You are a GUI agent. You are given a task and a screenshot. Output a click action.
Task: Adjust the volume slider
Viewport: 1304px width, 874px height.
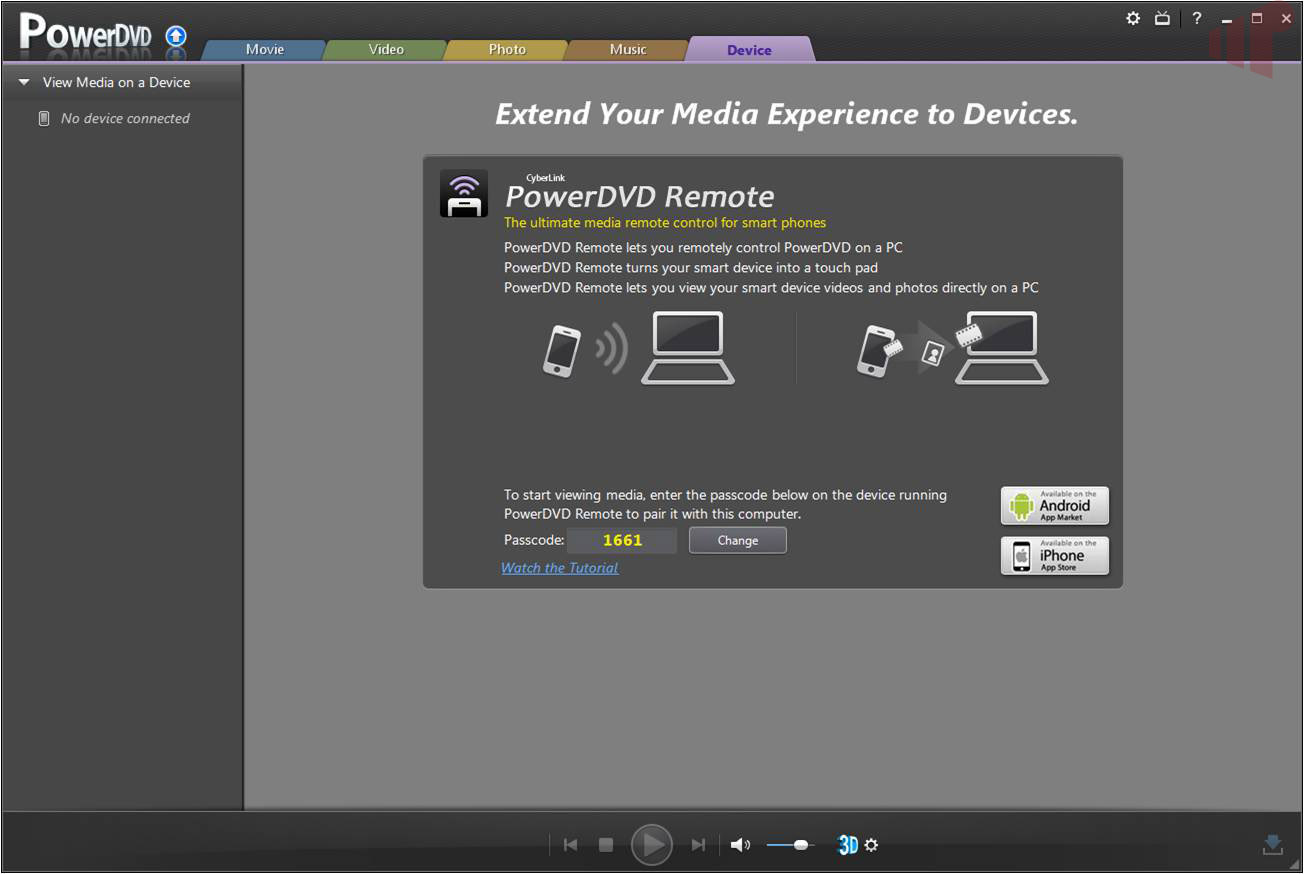coord(791,845)
